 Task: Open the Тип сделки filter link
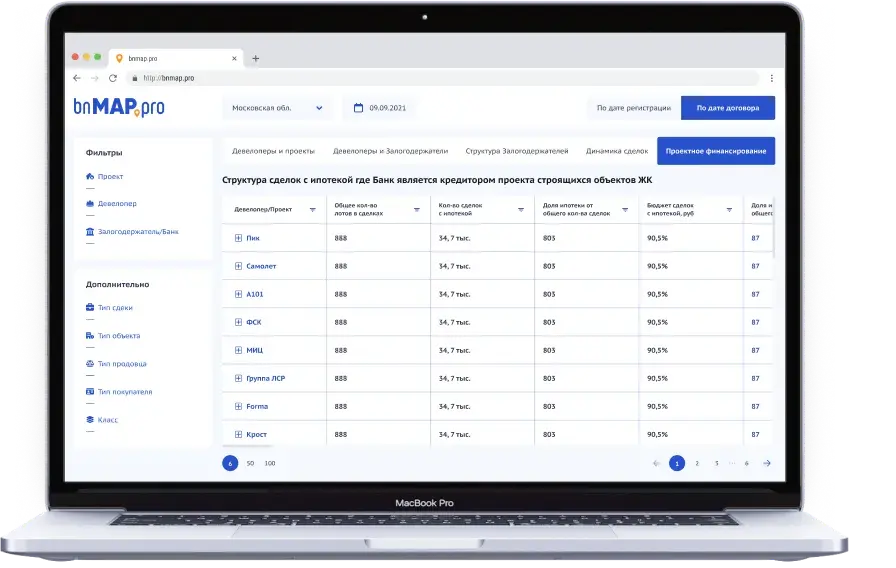point(115,307)
